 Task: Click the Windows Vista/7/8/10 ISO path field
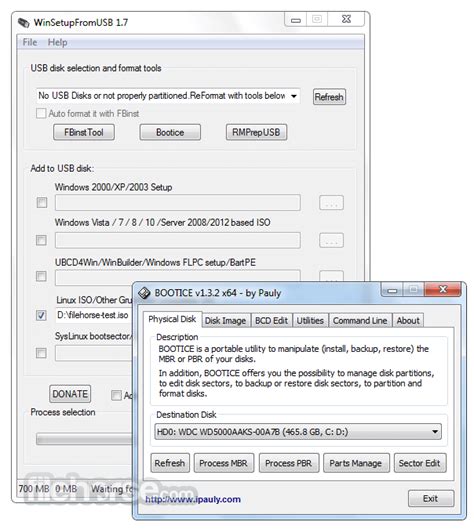pos(178,240)
